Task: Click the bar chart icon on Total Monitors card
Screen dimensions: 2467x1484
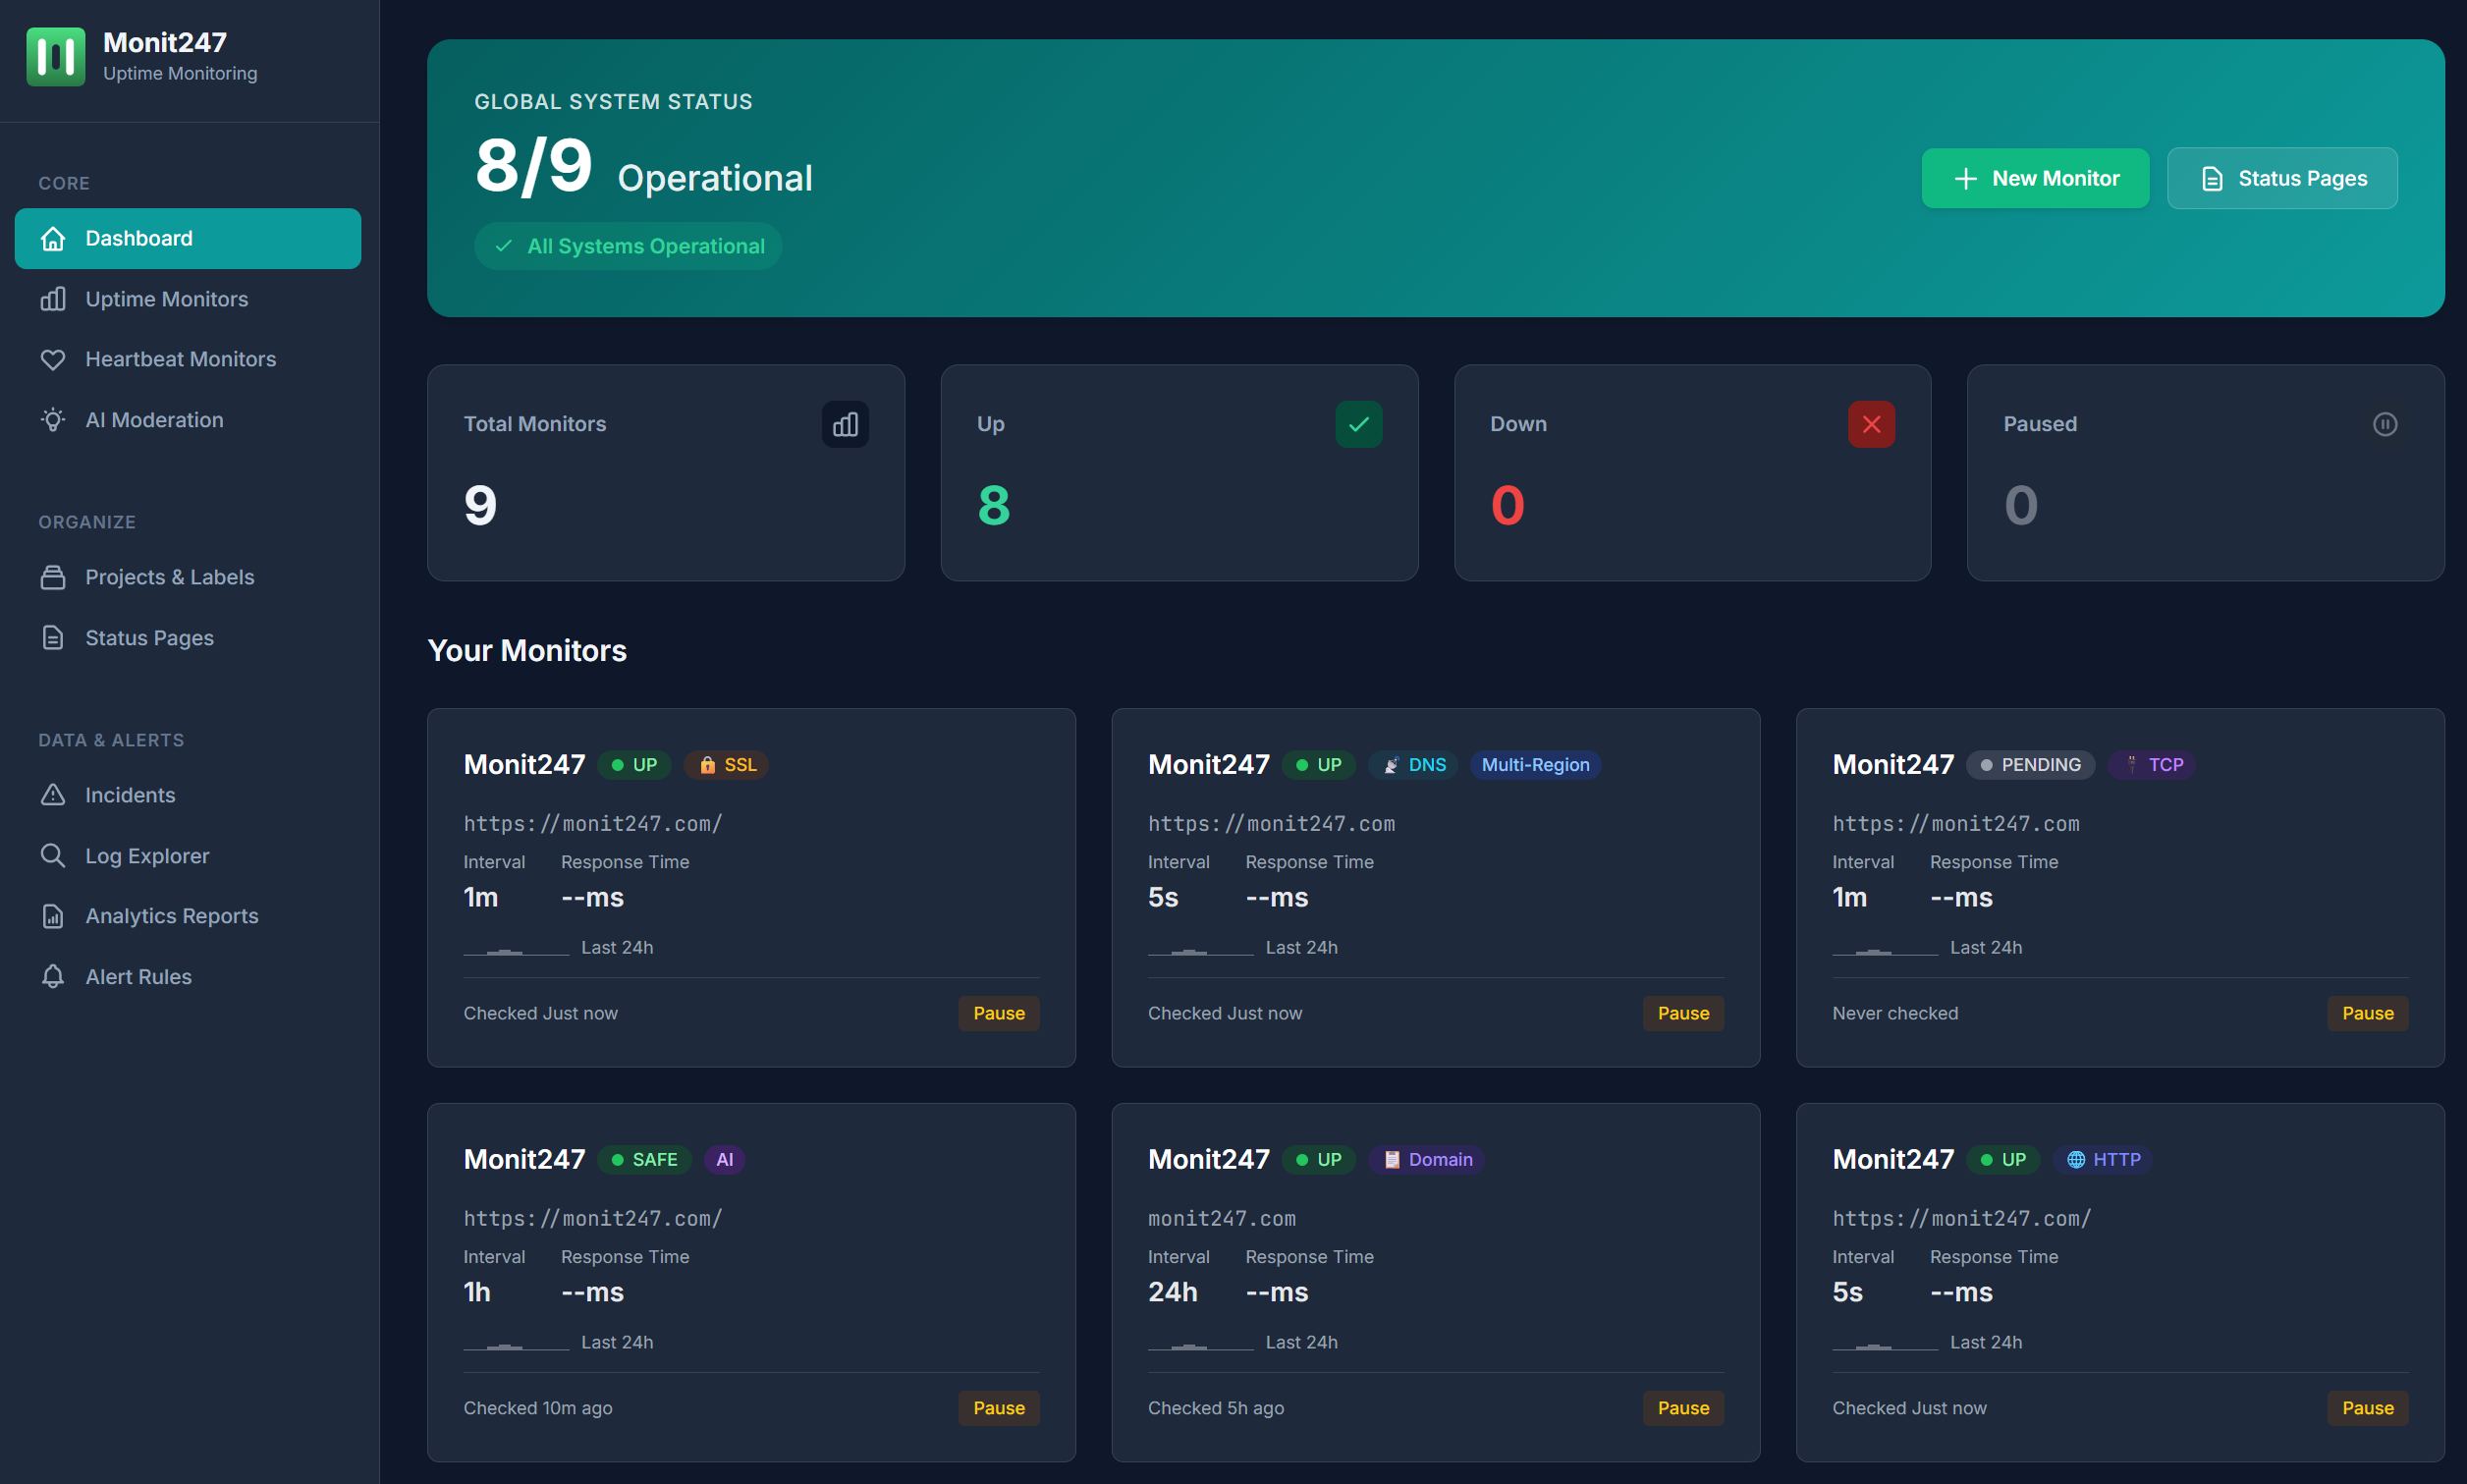Action: click(x=844, y=424)
